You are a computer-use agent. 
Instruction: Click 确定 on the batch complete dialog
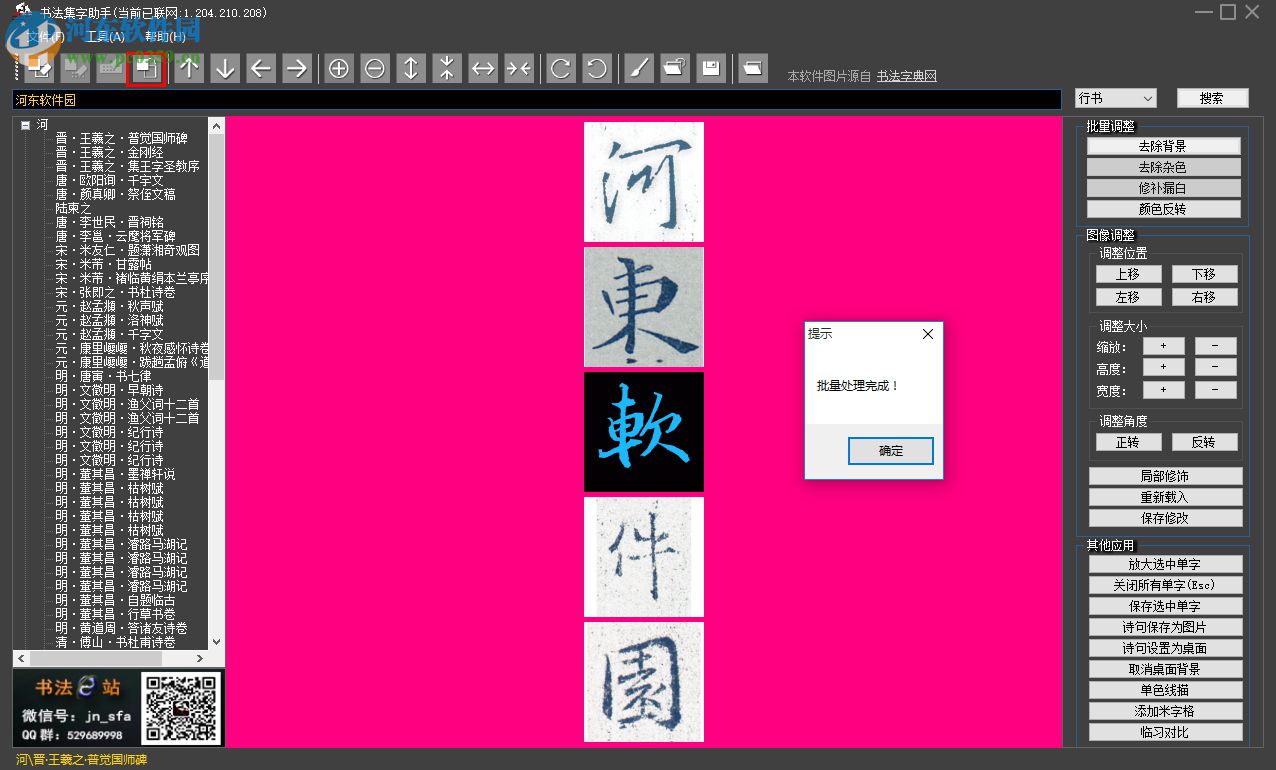click(890, 451)
